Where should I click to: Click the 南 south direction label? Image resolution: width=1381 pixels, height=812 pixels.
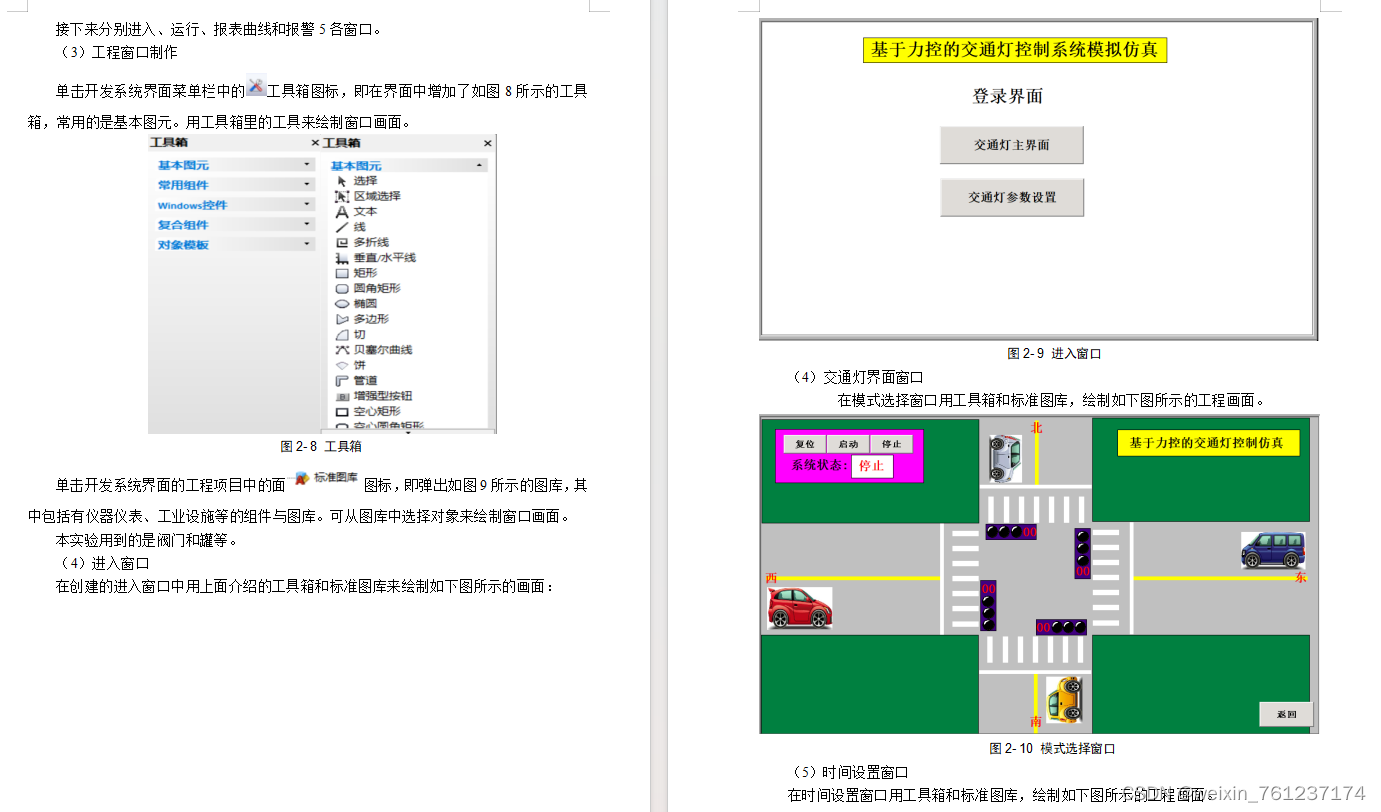pos(1036,721)
